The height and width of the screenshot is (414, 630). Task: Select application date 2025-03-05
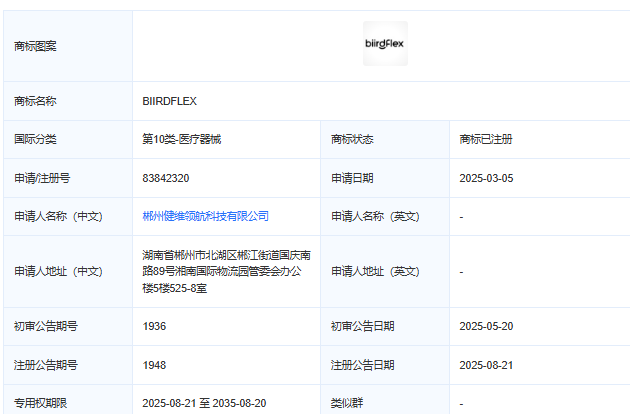[486, 178]
